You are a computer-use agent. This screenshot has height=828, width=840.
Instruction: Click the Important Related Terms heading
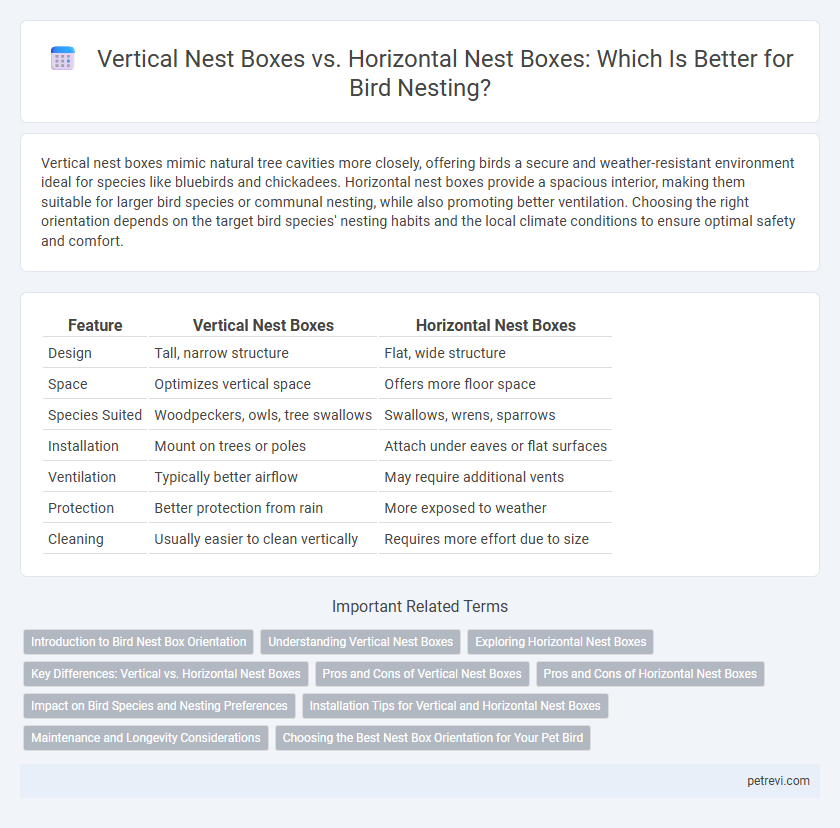[x=420, y=606]
